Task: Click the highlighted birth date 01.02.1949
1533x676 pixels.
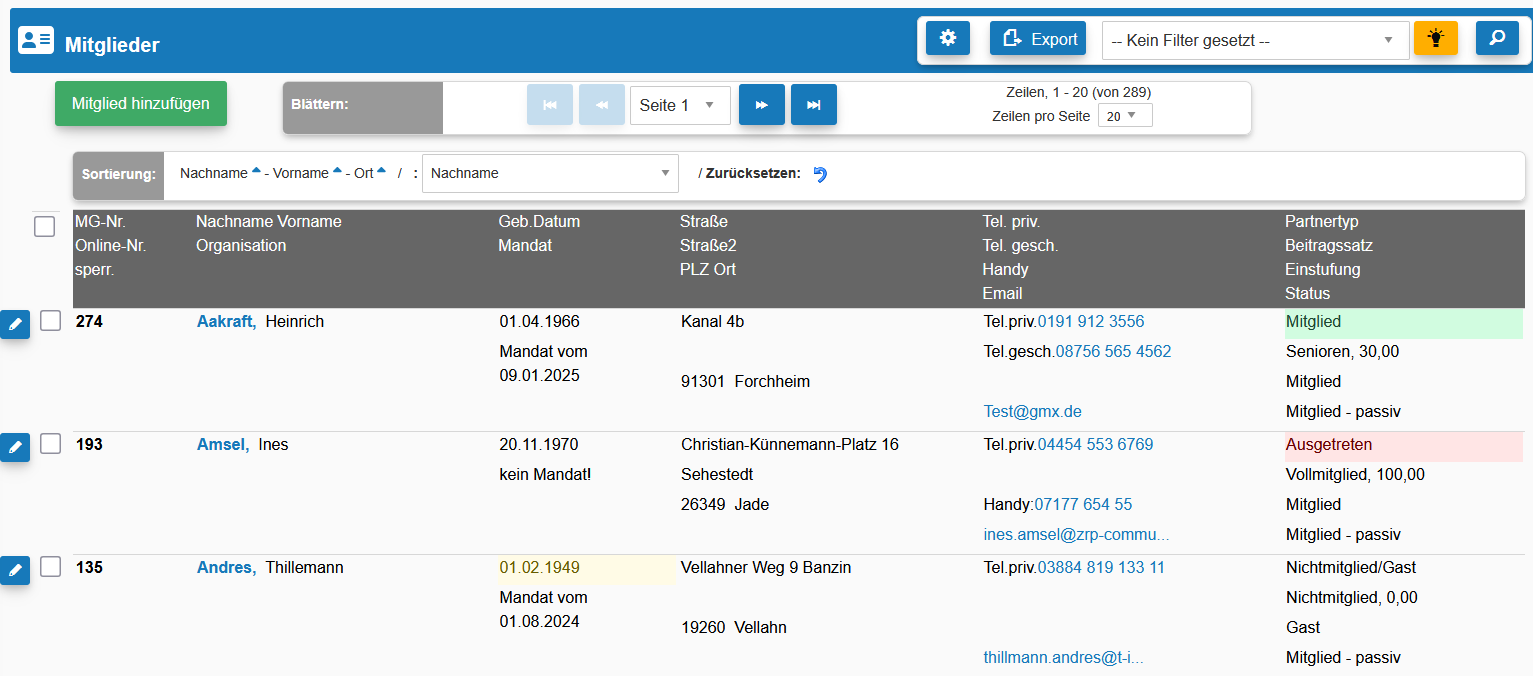Action: pos(586,569)
